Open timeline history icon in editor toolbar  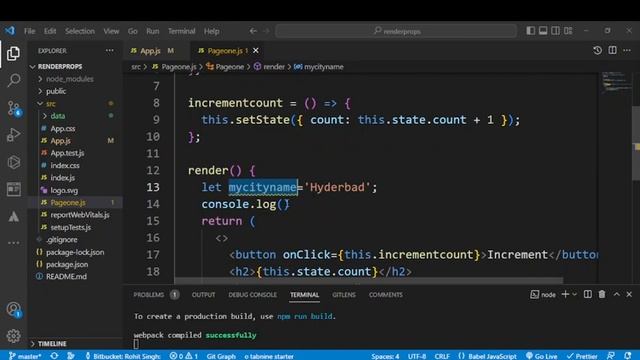(598, 50)
